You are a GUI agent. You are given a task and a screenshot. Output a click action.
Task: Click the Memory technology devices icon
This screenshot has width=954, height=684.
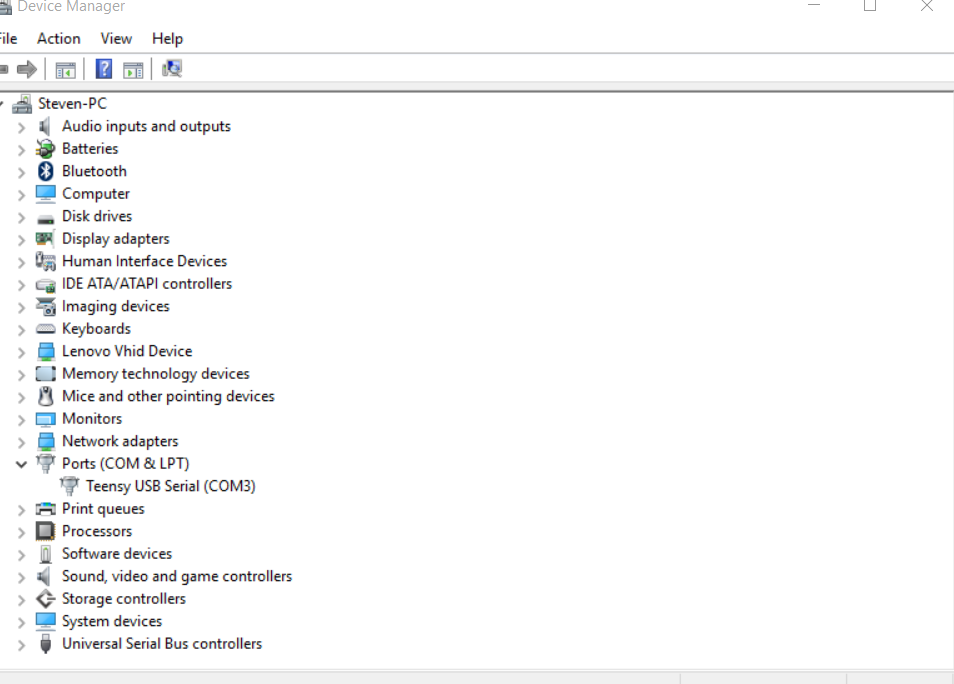pyautogui.click(x=46, y=374)
